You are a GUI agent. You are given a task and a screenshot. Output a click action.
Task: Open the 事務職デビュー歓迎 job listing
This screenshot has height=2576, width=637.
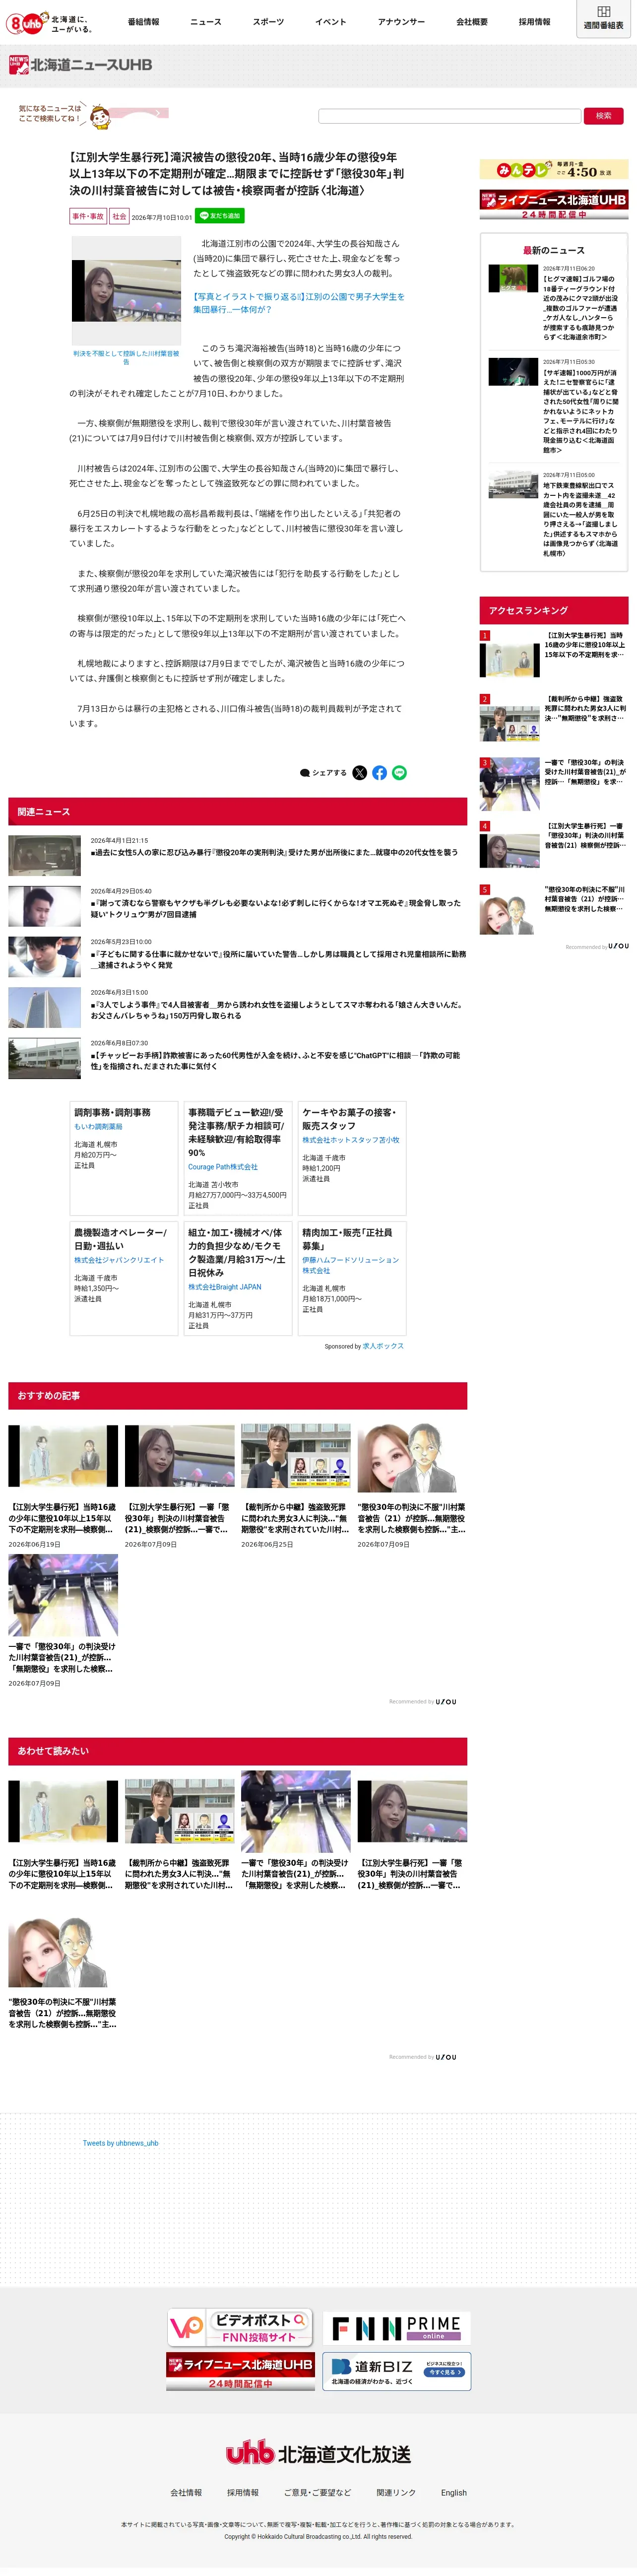click(x=238, y=1158)
